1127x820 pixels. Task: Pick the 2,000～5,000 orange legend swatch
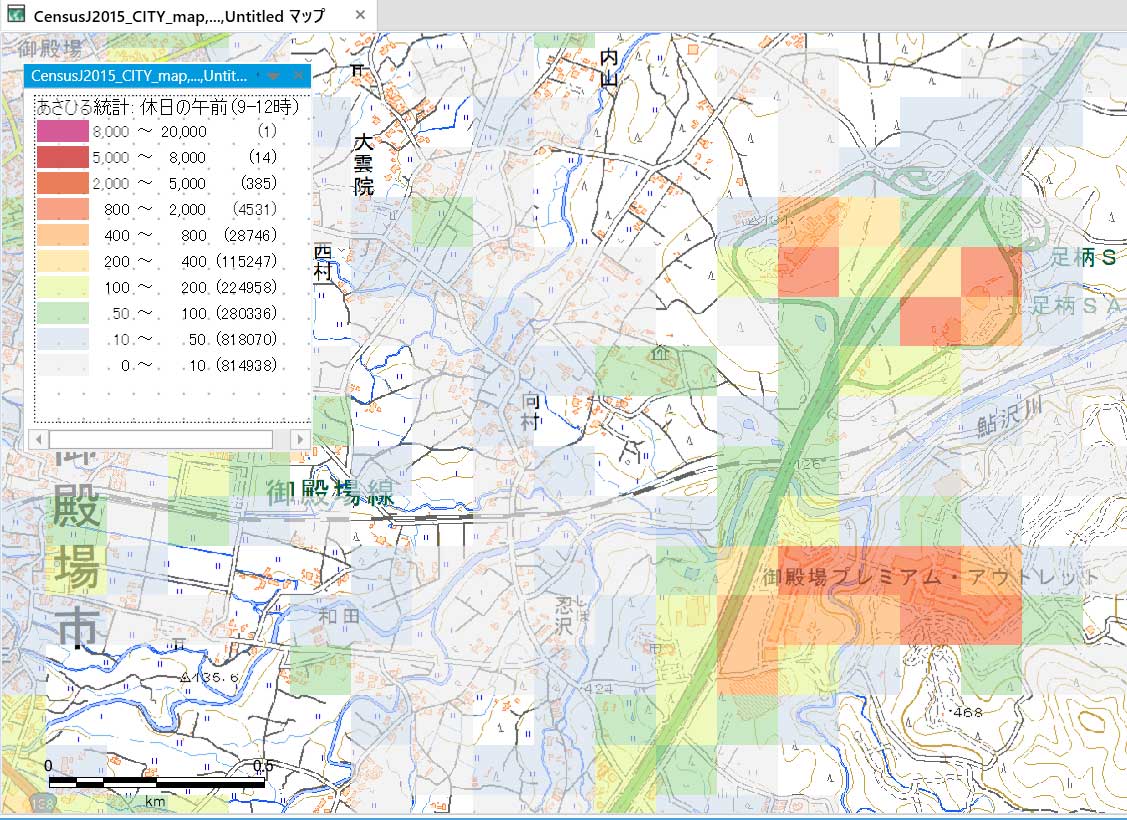tap(62, 183)
